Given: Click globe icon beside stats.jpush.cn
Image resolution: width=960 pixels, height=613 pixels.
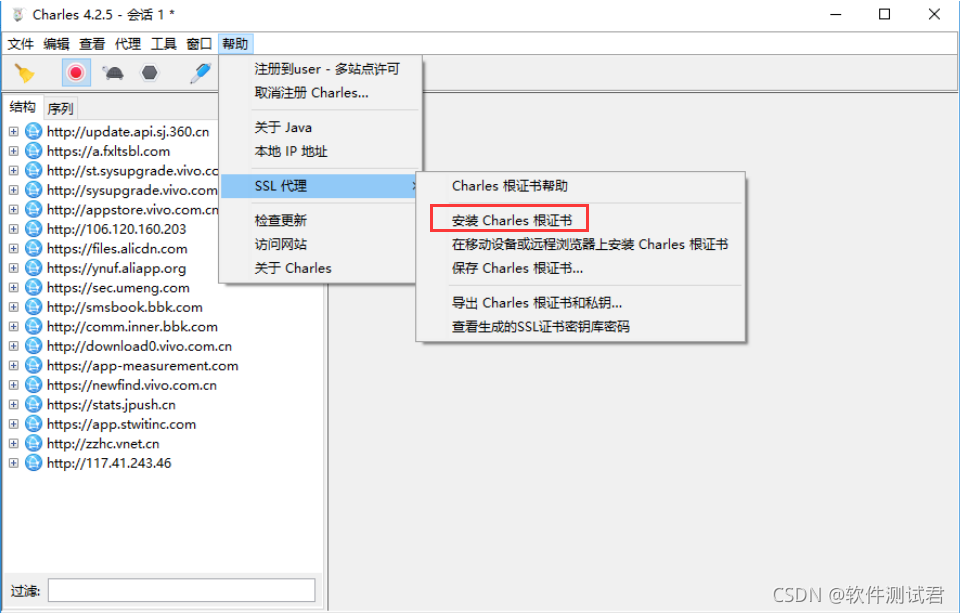Looking at the screenshot, I should [34, 405].
